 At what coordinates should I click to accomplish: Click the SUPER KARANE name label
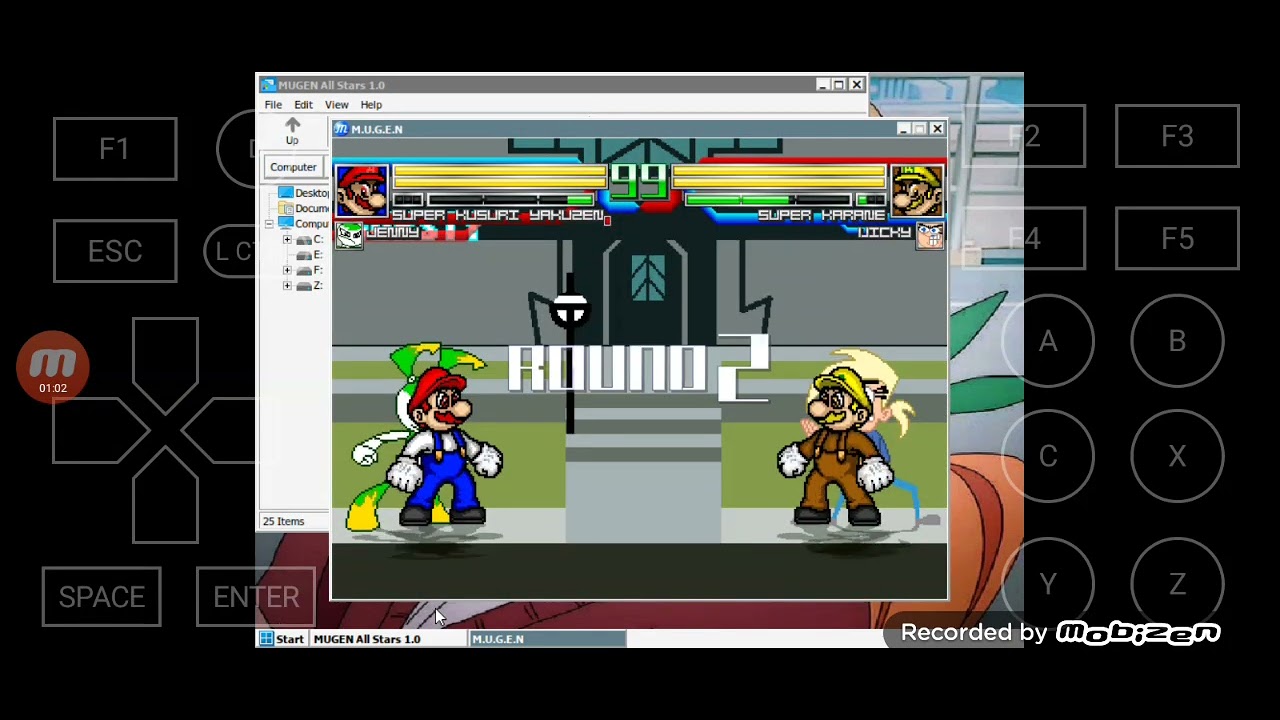822,215
